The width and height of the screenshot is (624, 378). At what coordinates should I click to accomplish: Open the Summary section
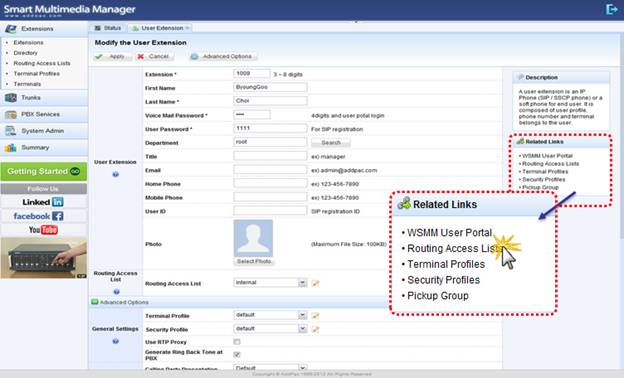point(44,148)
